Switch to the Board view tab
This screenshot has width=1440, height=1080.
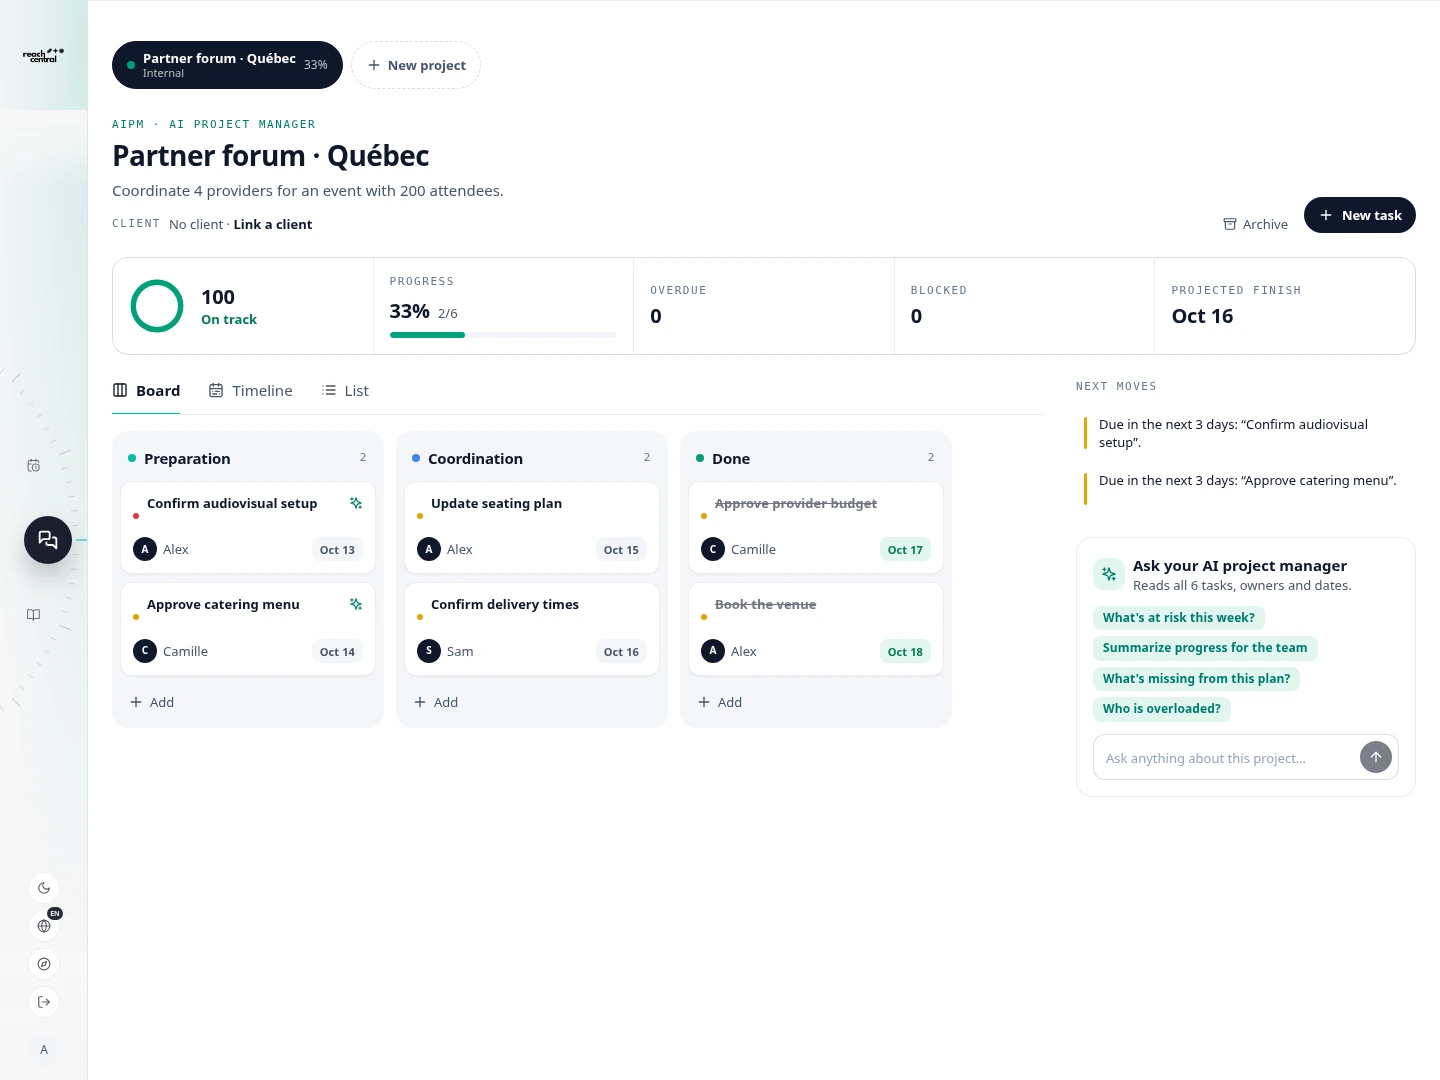point(146,390)
